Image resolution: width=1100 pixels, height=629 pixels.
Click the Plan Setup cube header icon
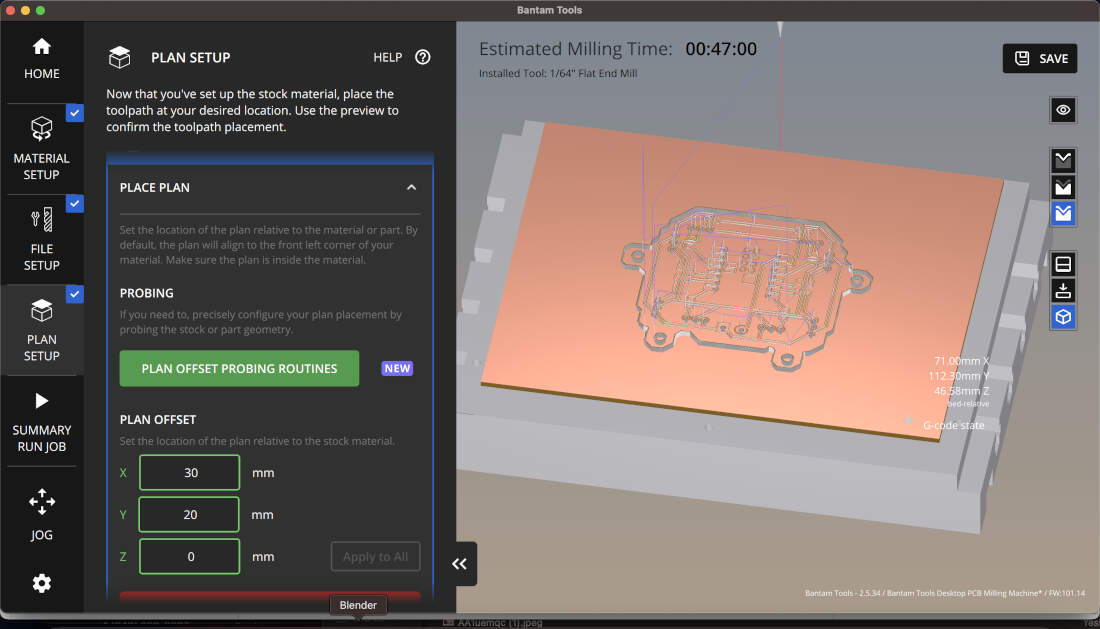click(x=120, y=58)
